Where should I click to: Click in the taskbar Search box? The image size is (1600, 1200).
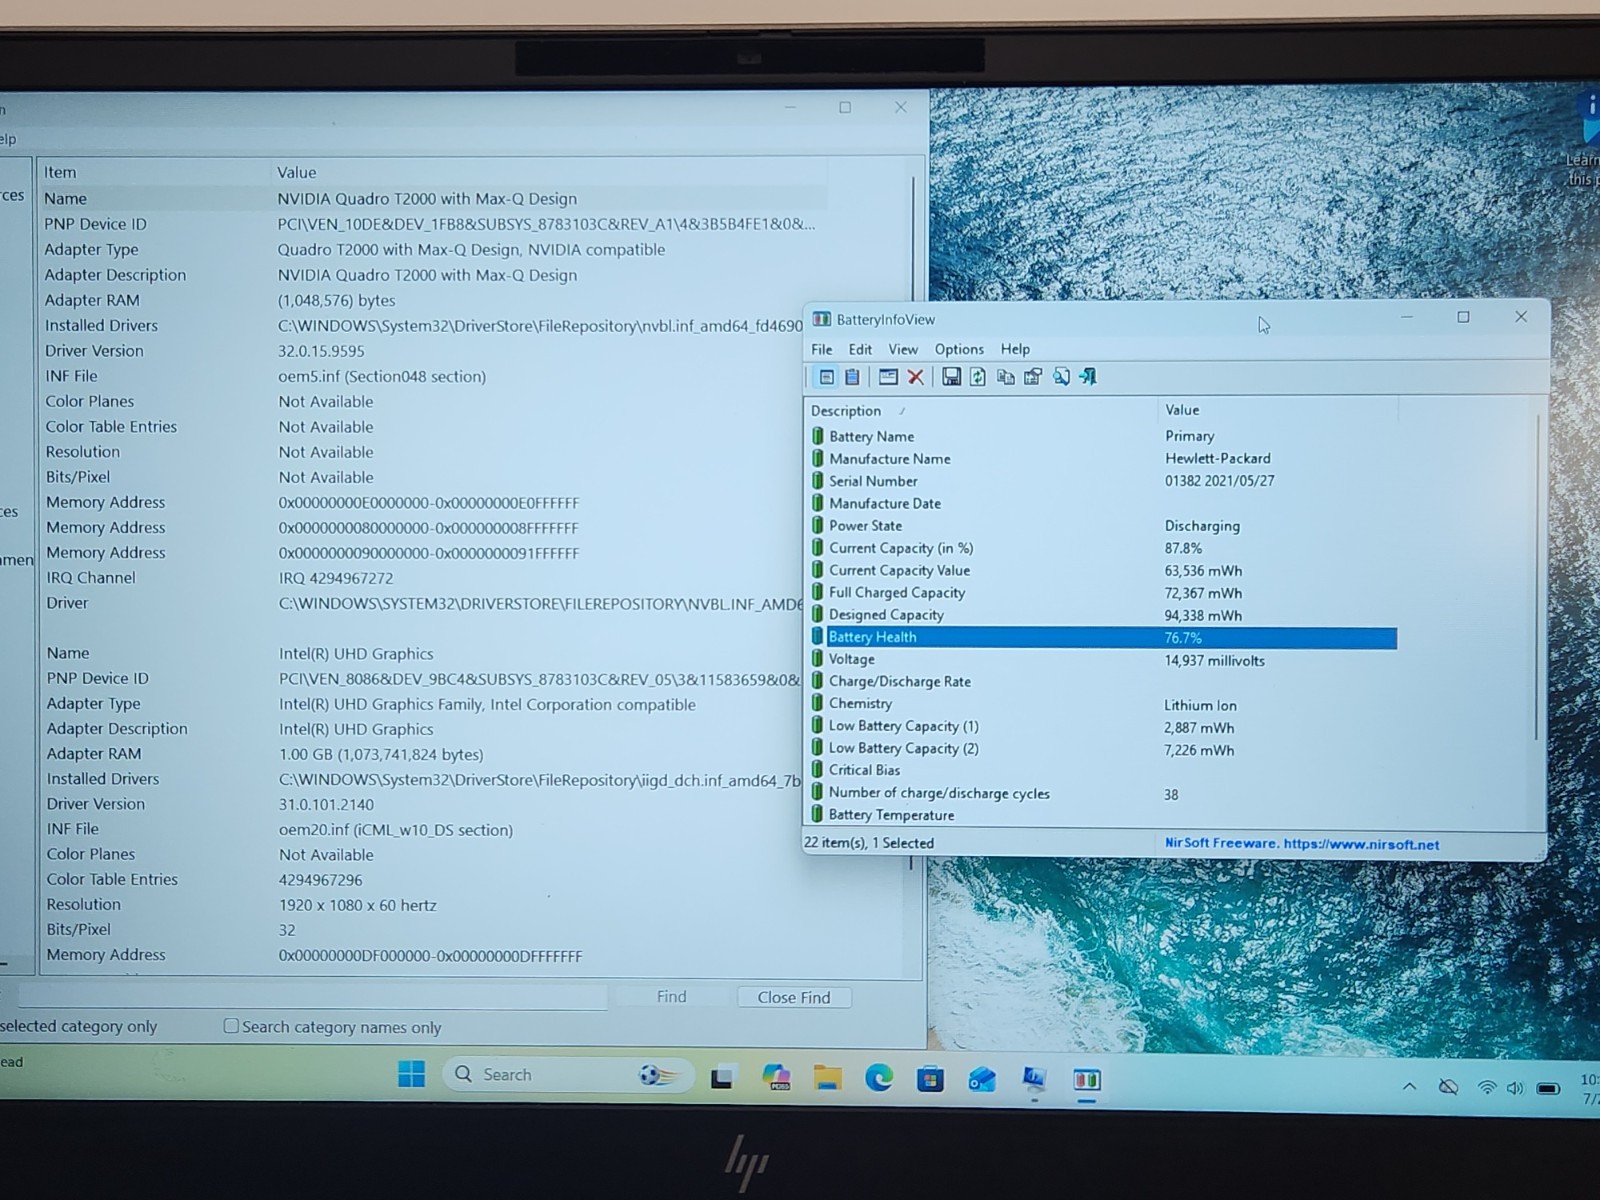point(567,1074)
